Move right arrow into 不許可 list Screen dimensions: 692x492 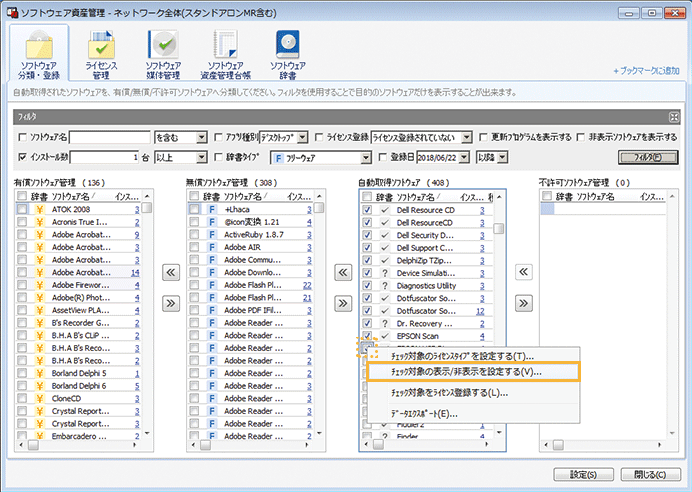point(523,303)
